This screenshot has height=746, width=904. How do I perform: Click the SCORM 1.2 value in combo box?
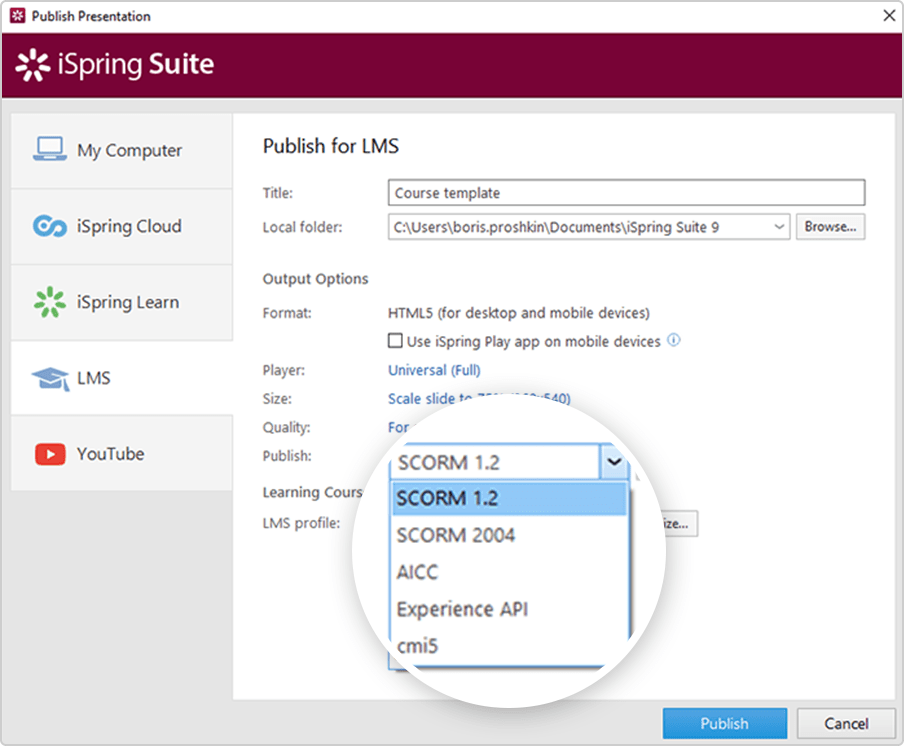pos(449,462)
